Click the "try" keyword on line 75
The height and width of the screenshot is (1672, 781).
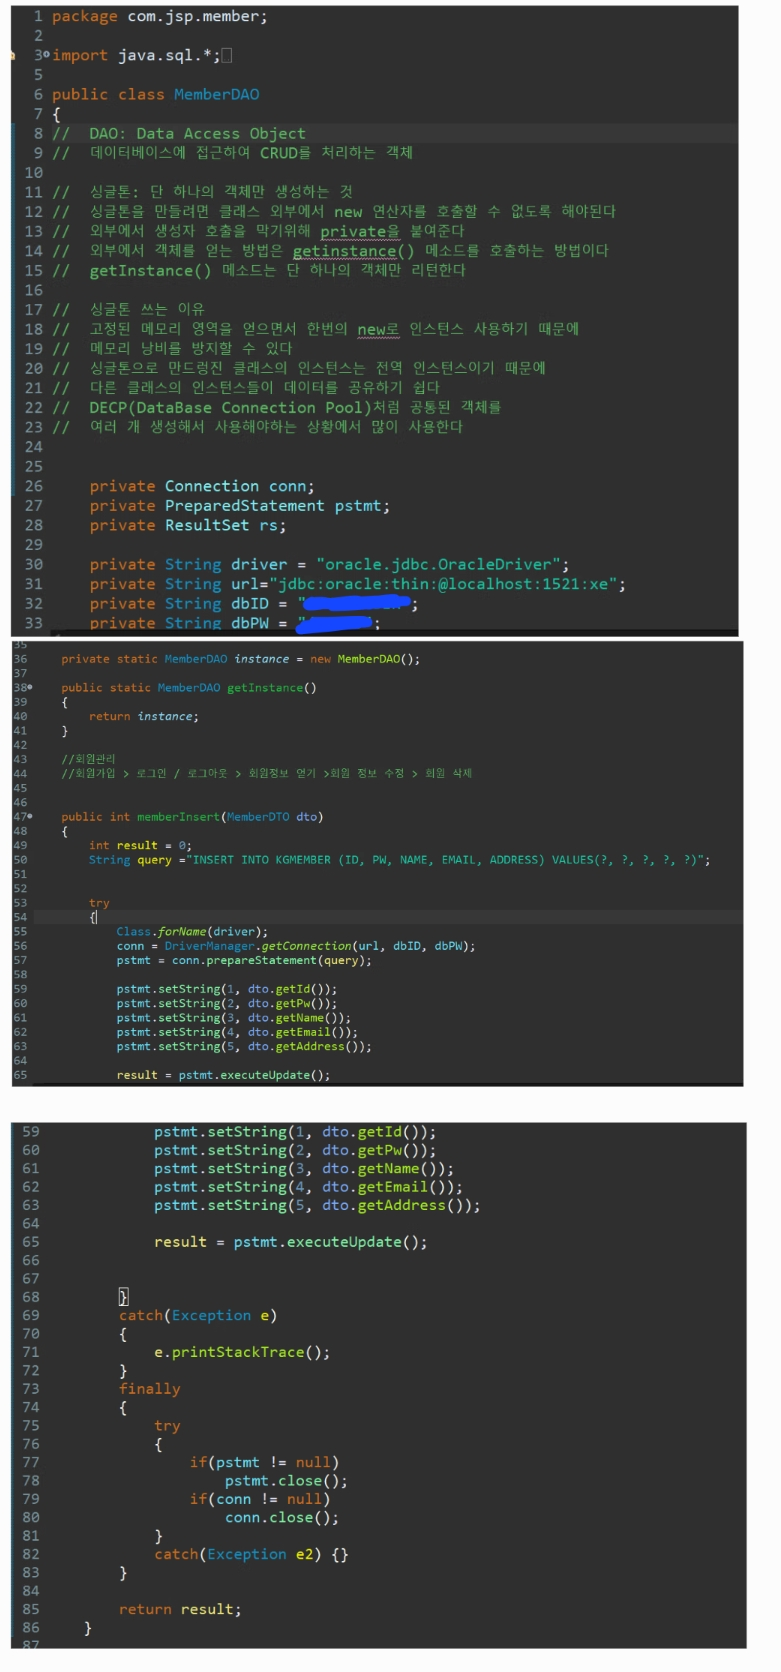tap(167, 1426)
